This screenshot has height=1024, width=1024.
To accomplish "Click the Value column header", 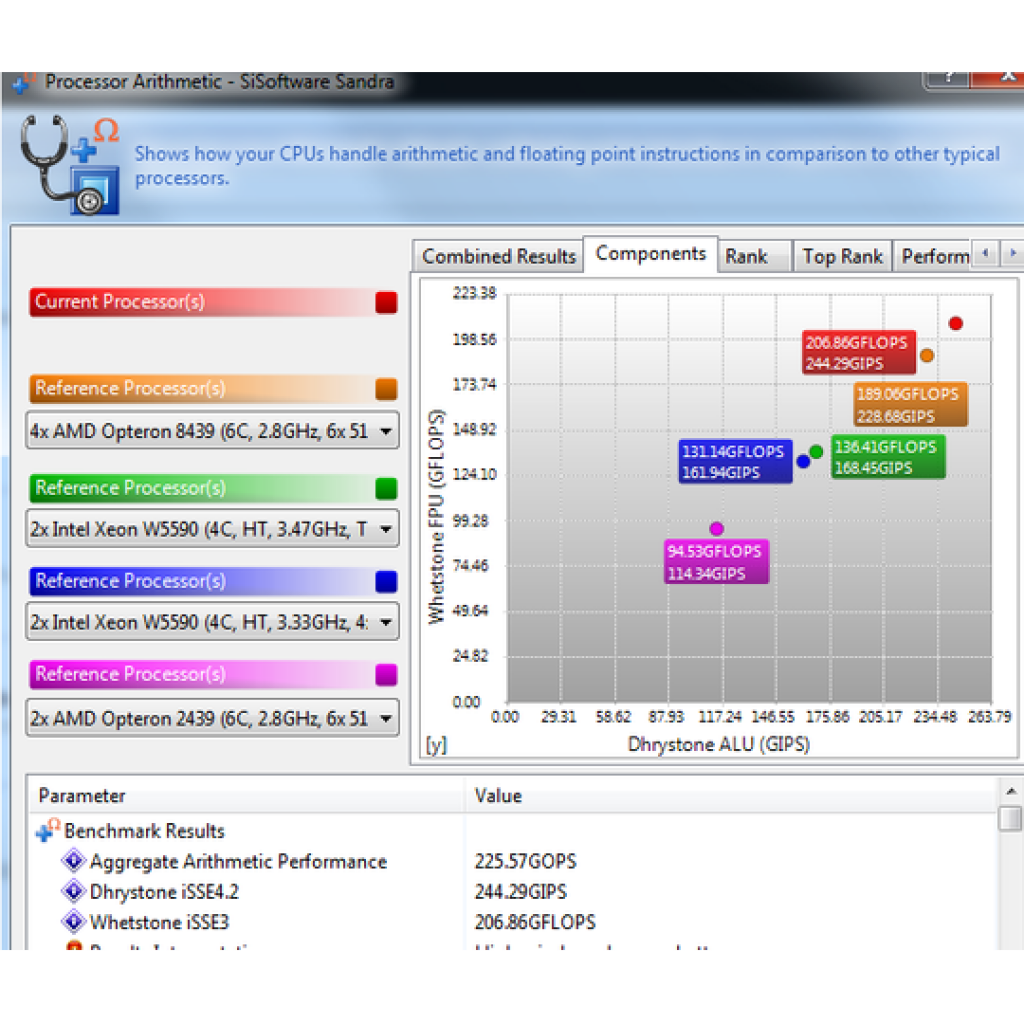I will point(731,795).
